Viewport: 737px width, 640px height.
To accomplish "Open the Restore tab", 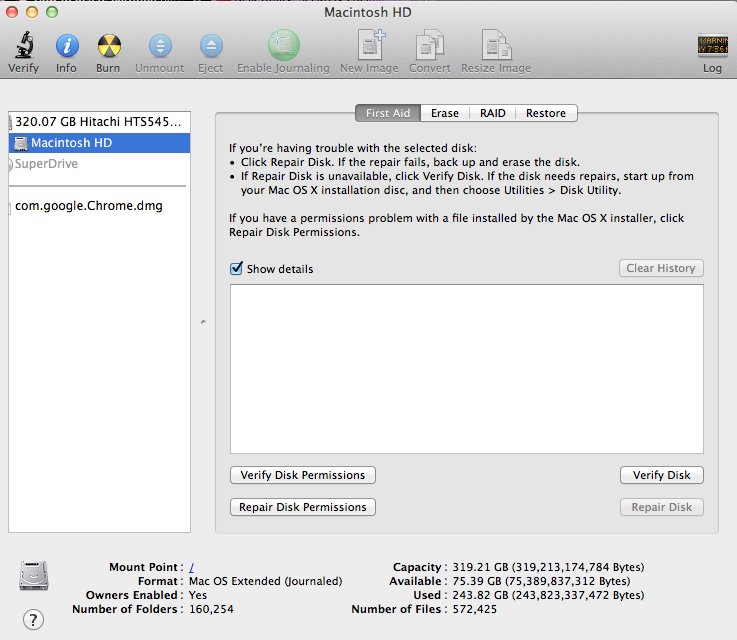I will (546, 113).
